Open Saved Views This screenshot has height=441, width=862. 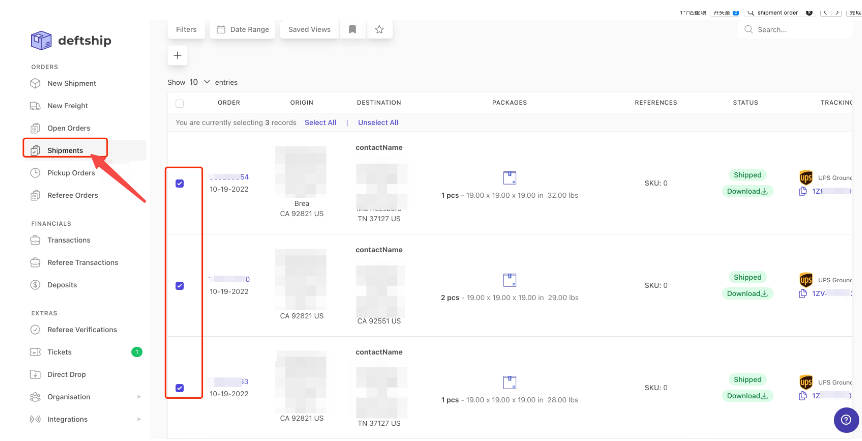[x=310, y=30]
